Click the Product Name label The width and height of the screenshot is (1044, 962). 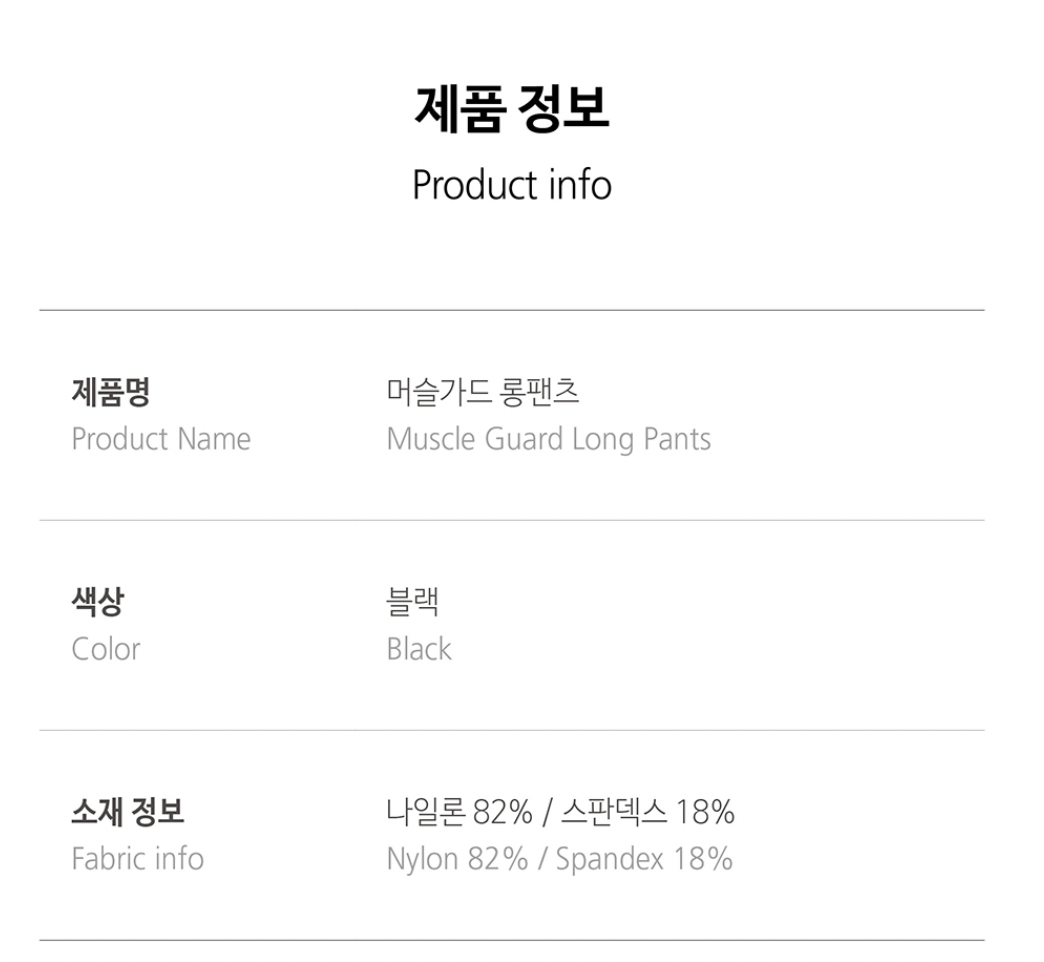click(x=161, y=439)
